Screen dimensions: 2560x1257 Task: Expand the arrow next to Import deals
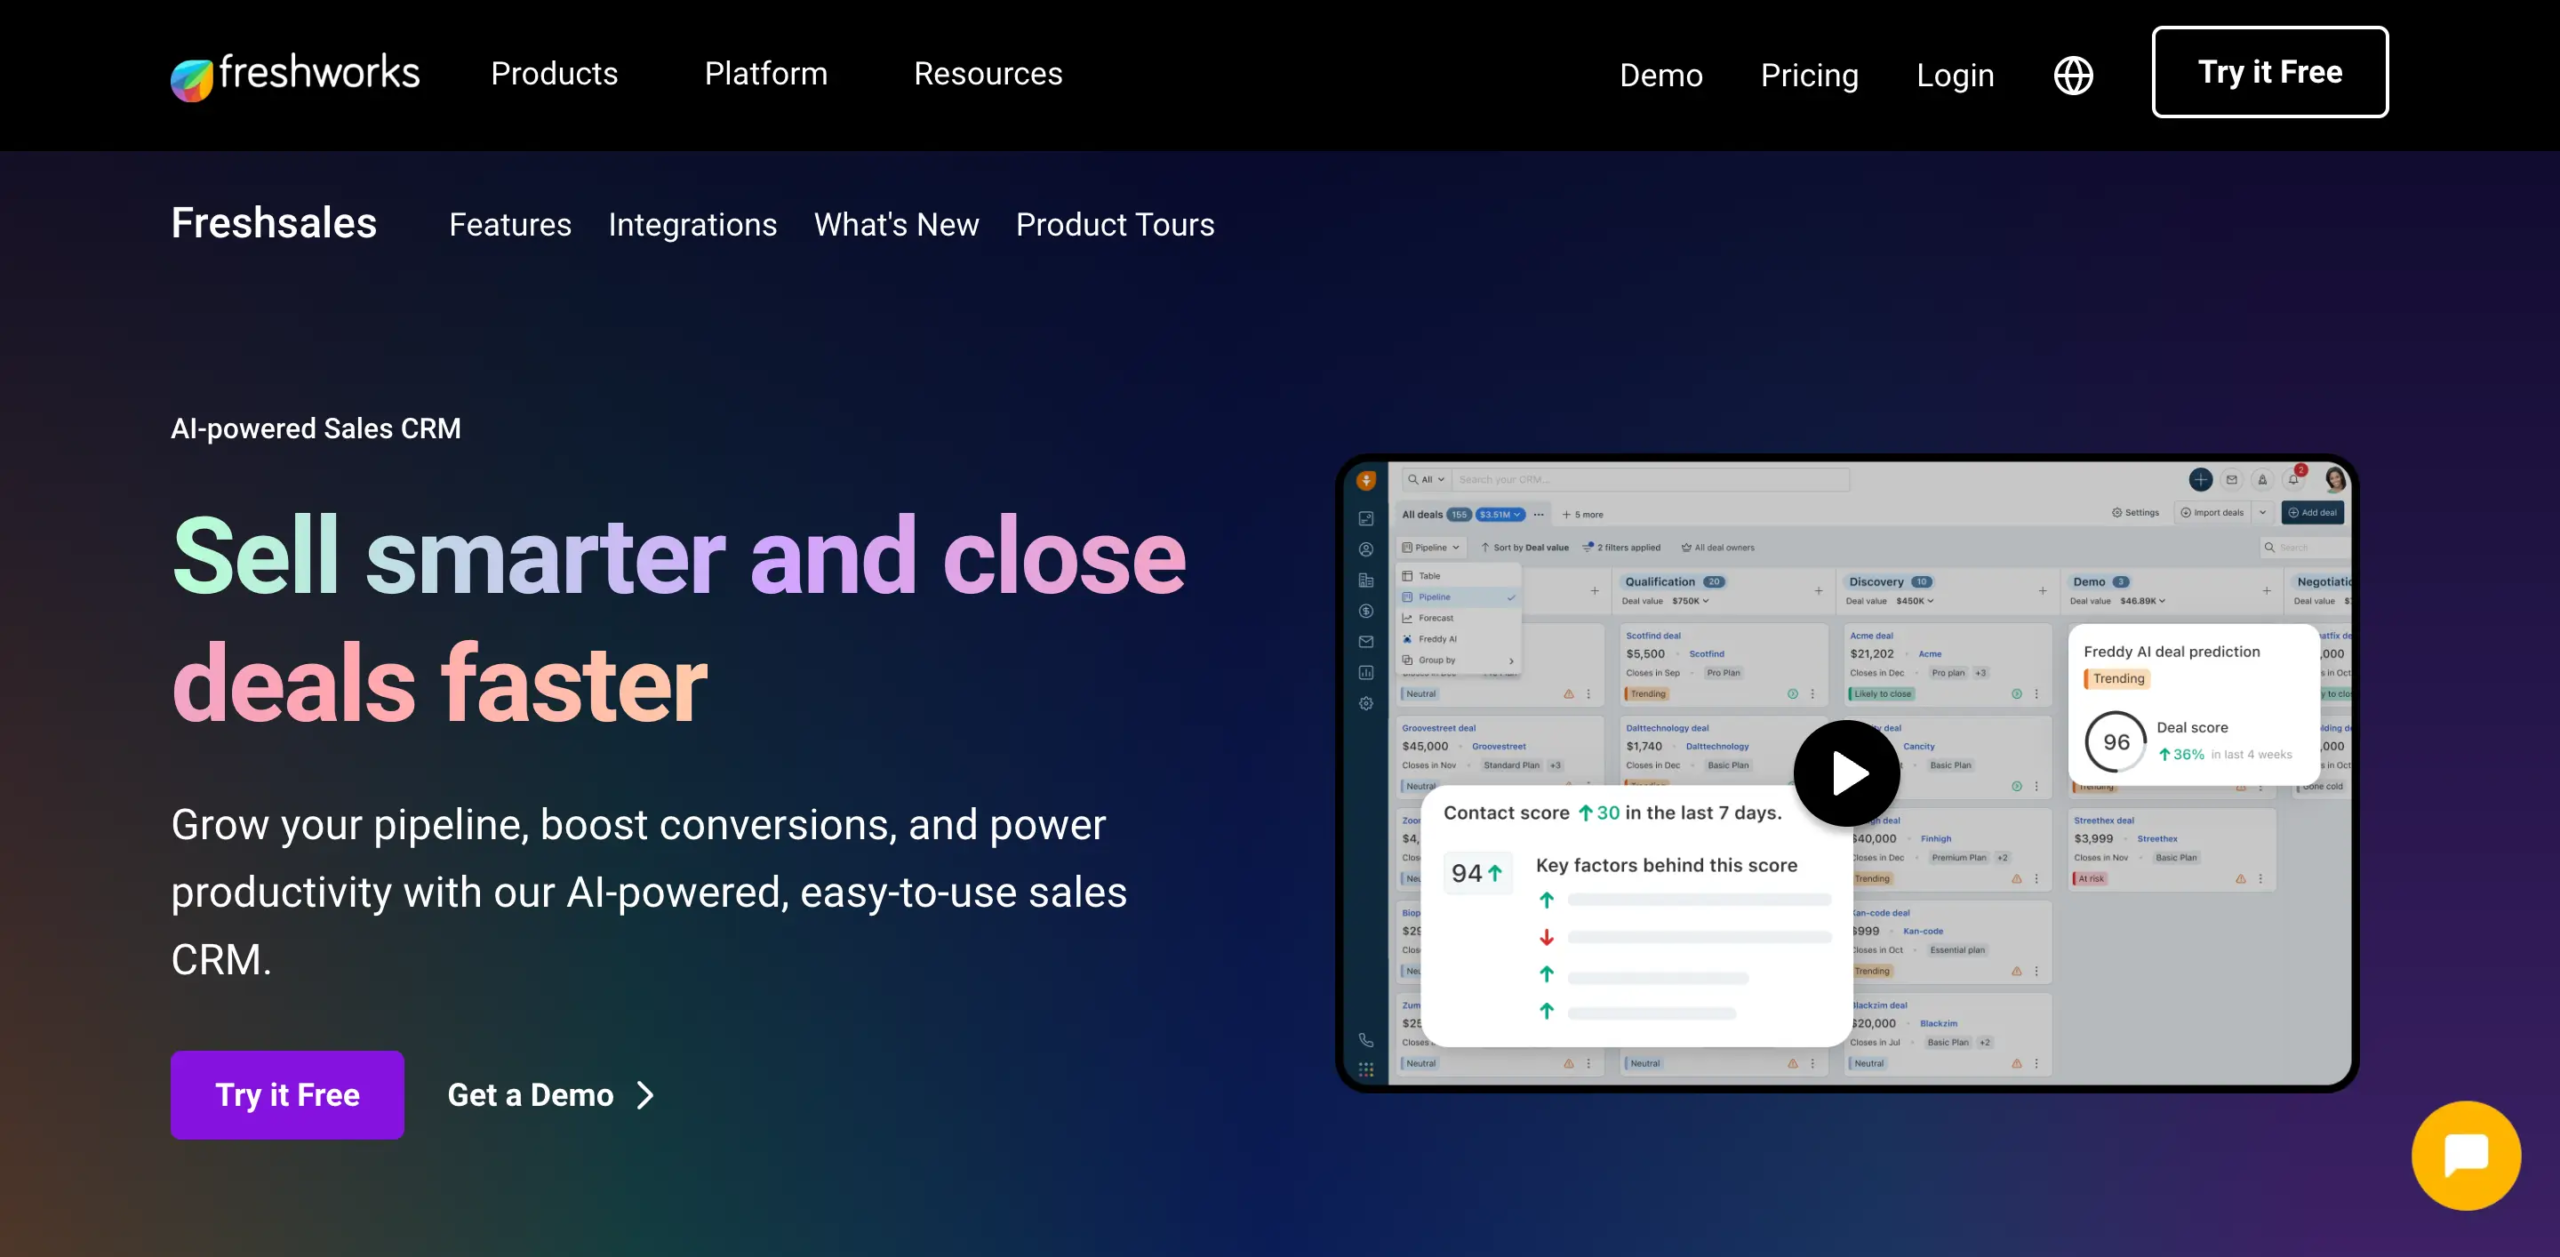[2262, 513]
